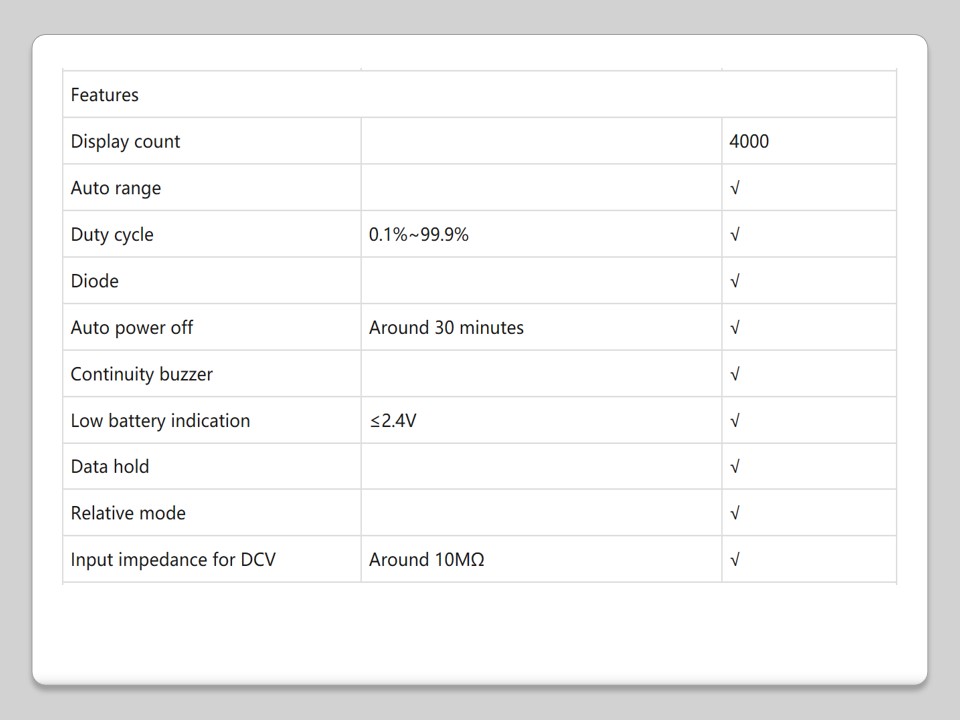Select the "Continuity buzzer" feature label

click(x=142, y=374)
